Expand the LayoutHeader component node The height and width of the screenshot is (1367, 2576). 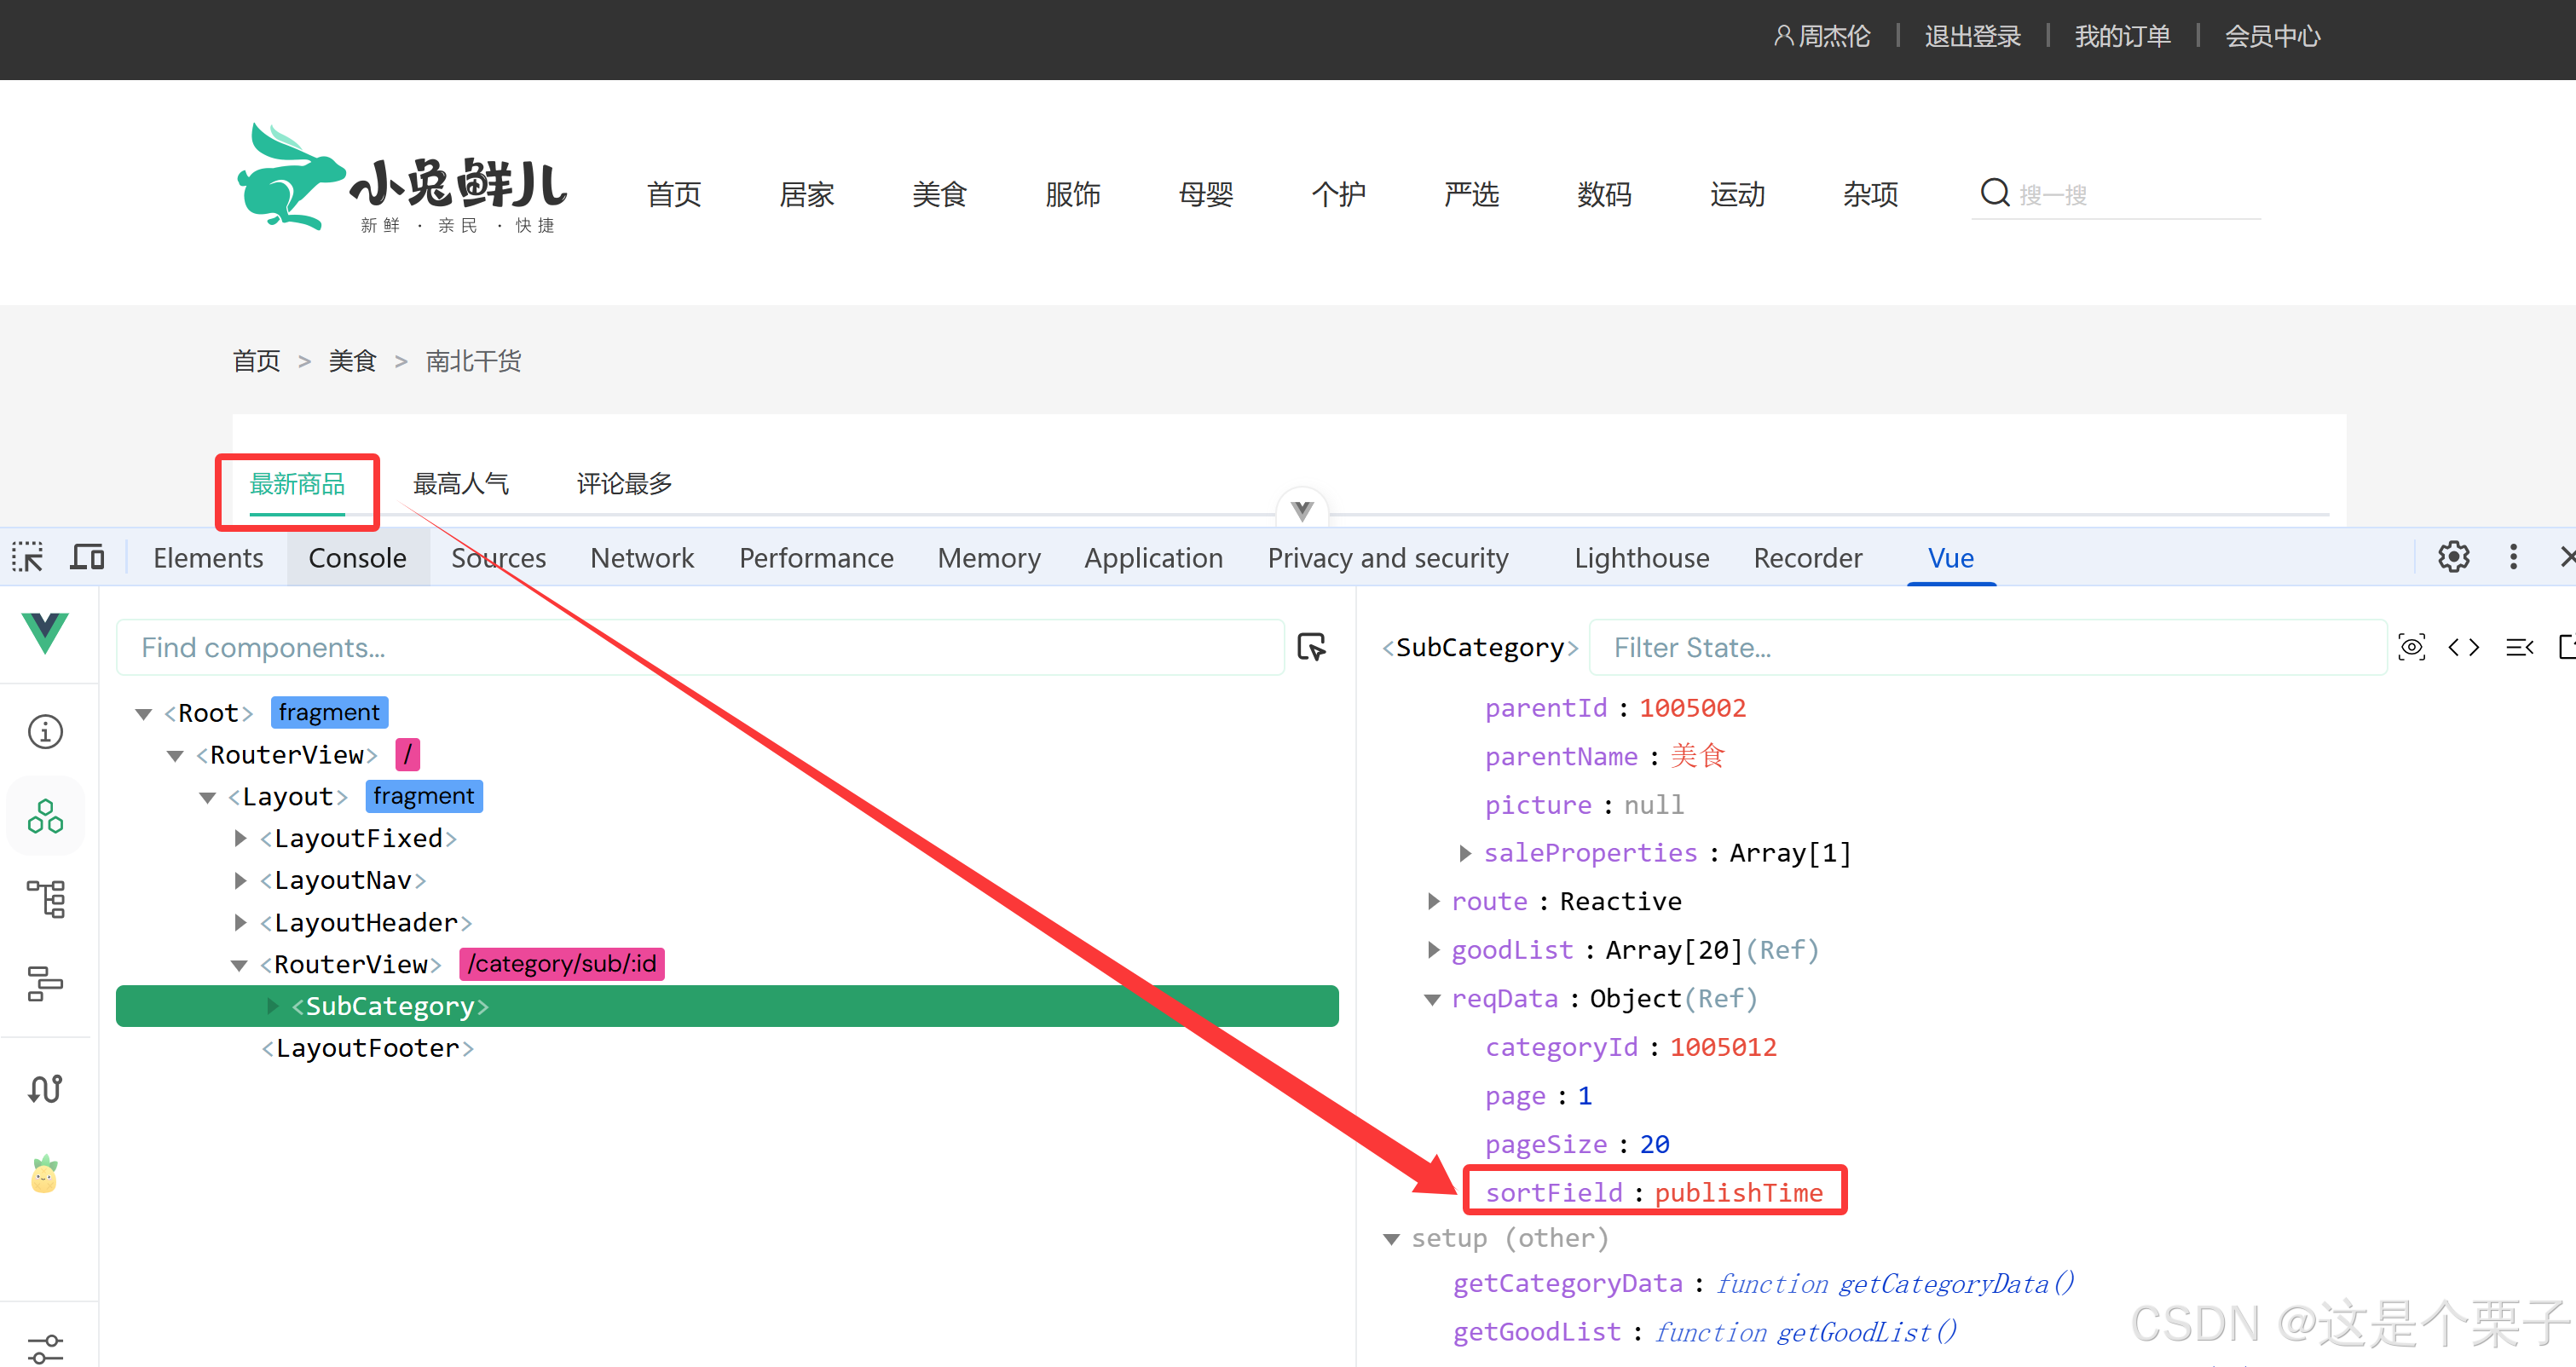coord(240,922)
